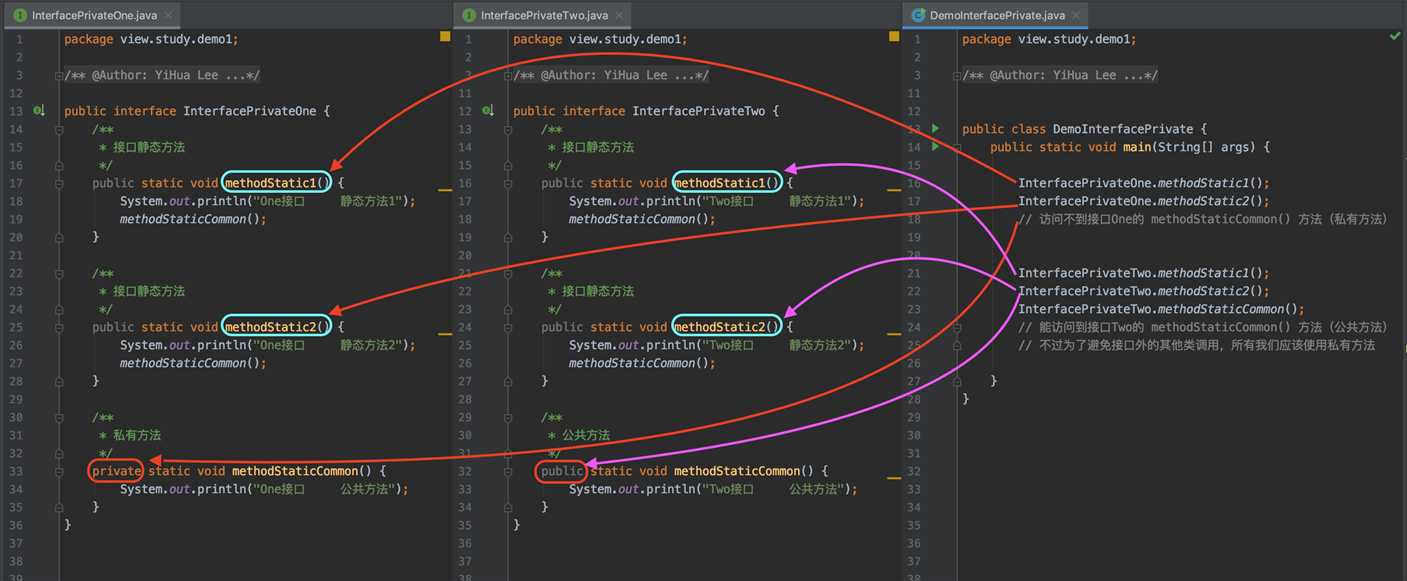
Task: Click the class file icon on DemoInterfacePrivate.java tab
Action: pyautogui.click(x=918, y=16)
